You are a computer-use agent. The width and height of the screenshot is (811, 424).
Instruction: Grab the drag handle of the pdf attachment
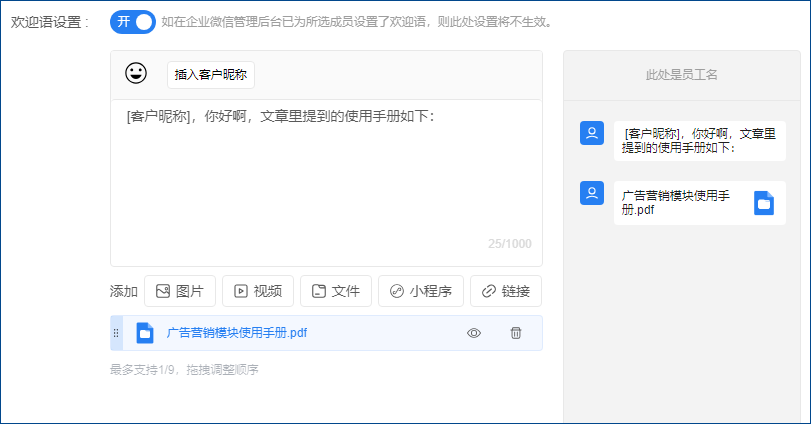[116, 333]
